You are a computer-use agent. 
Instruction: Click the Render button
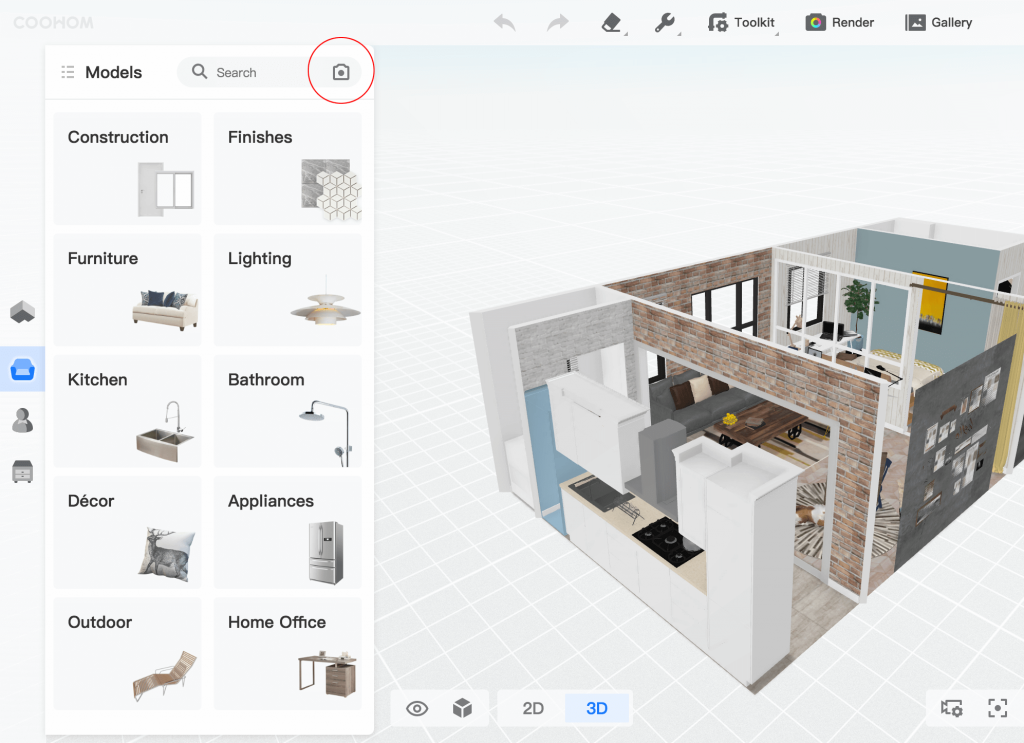tap(840, 23)
